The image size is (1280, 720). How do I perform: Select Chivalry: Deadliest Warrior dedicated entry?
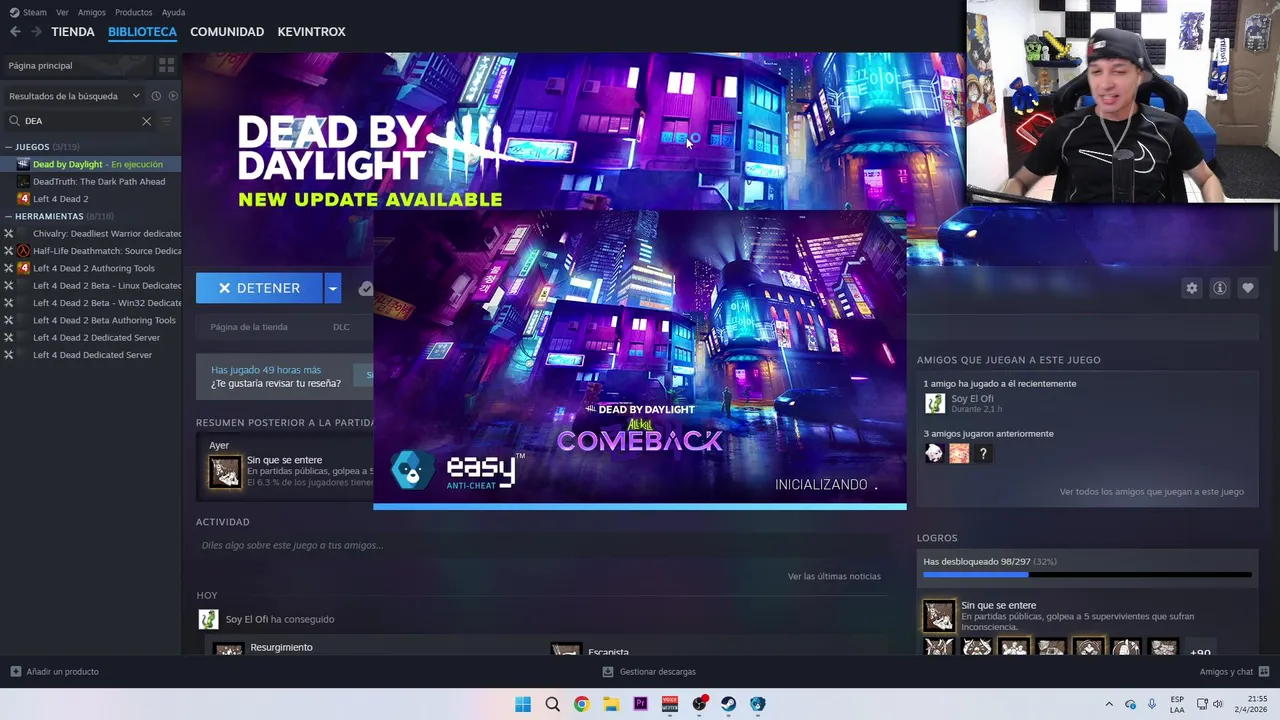[90, 234]
